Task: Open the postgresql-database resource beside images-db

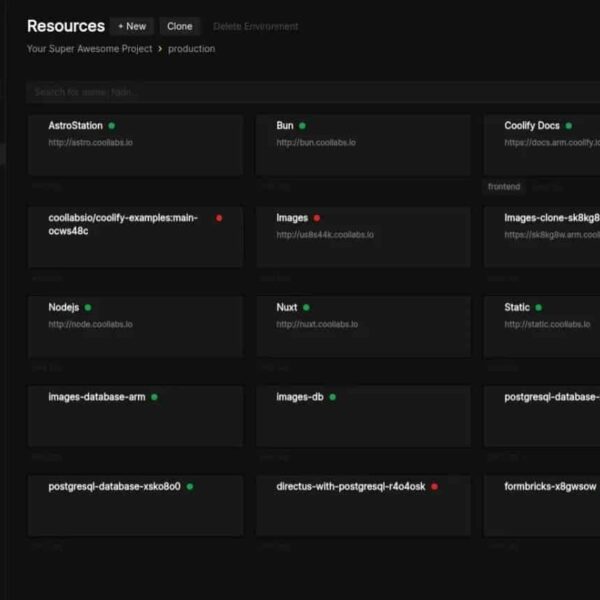Action: click(552, 397)
